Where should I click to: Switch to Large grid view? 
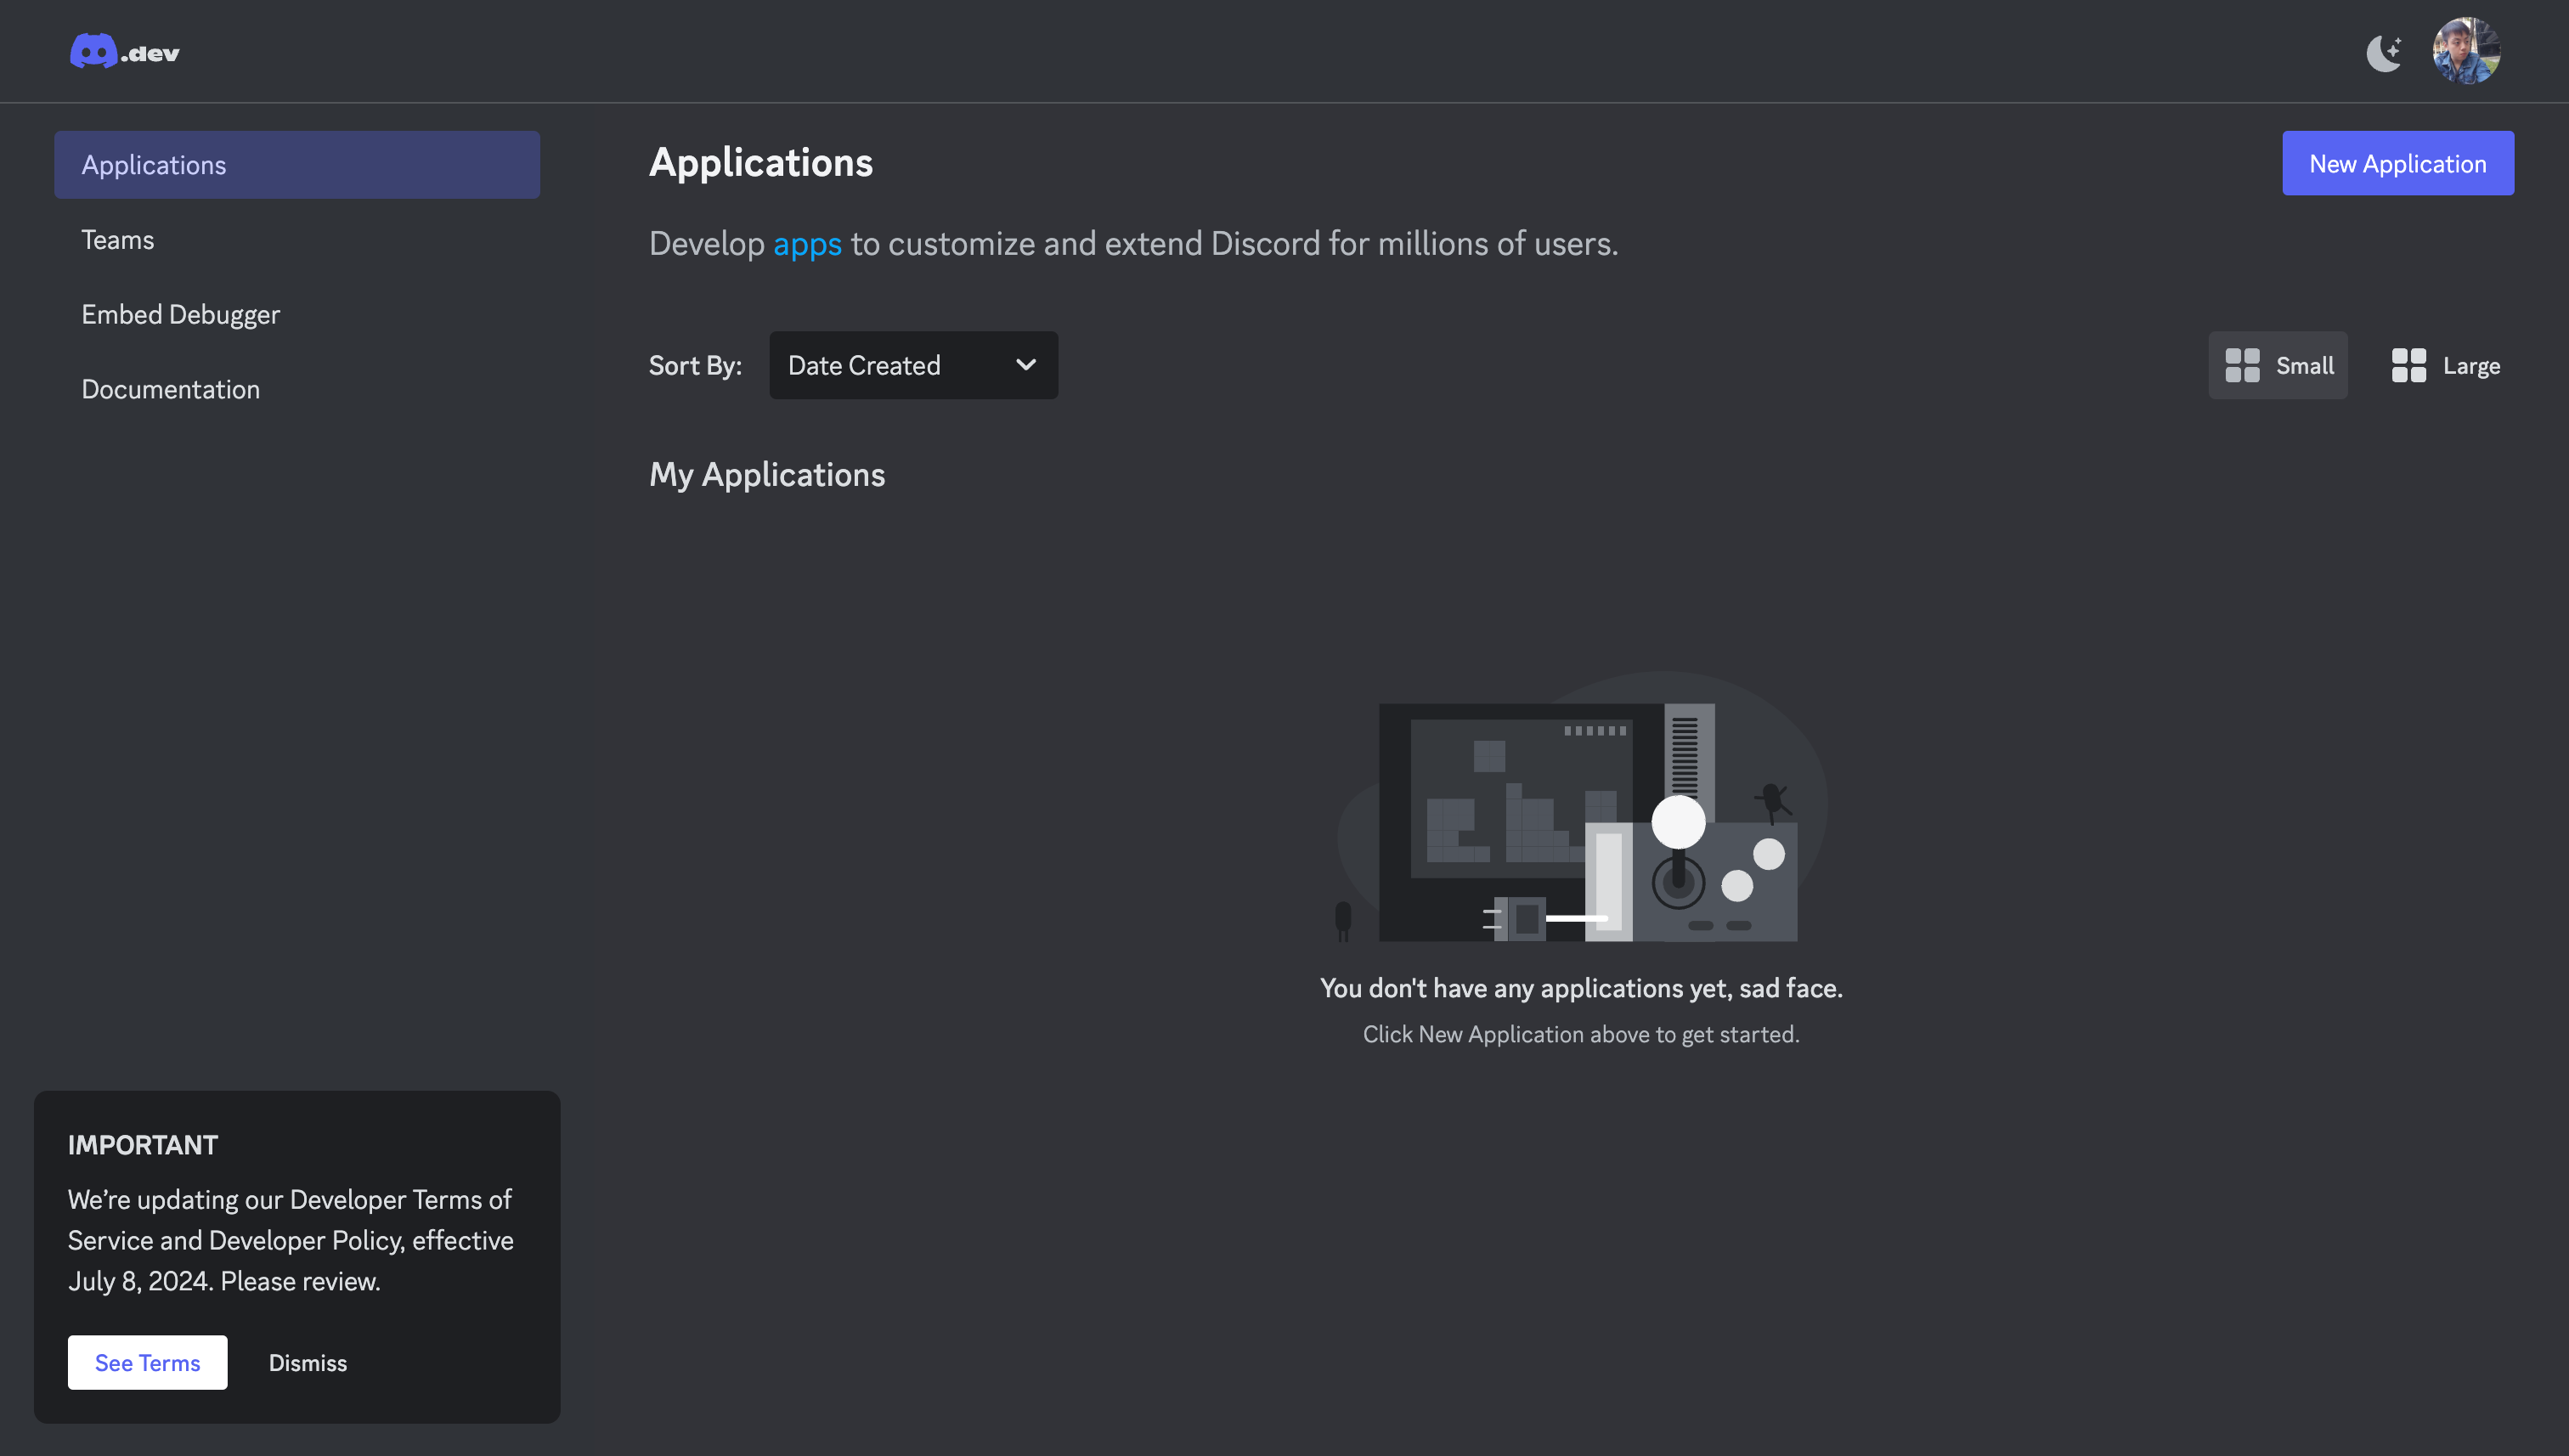pos(2445,365)
